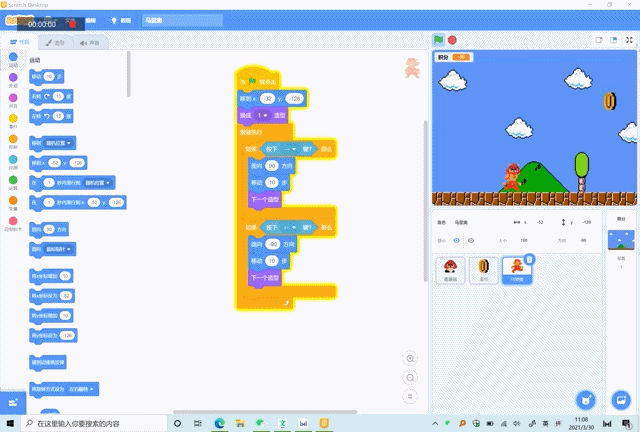Screen dimensions: 640x432
Task: Open the 'glide to random position' block dropdown
Action: point(98,183)
